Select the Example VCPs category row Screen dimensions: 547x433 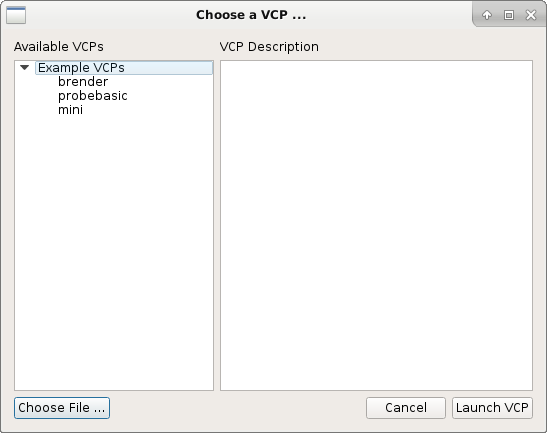(x=124, y=68)
